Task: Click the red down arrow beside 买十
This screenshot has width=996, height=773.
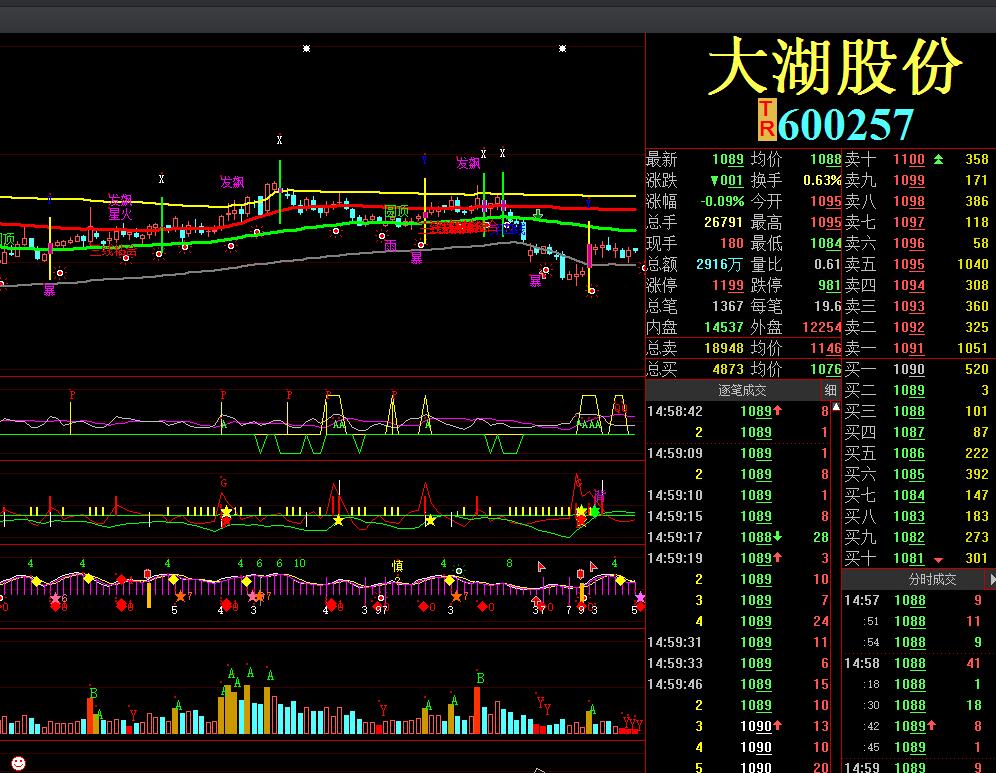Action: point(938,560)
